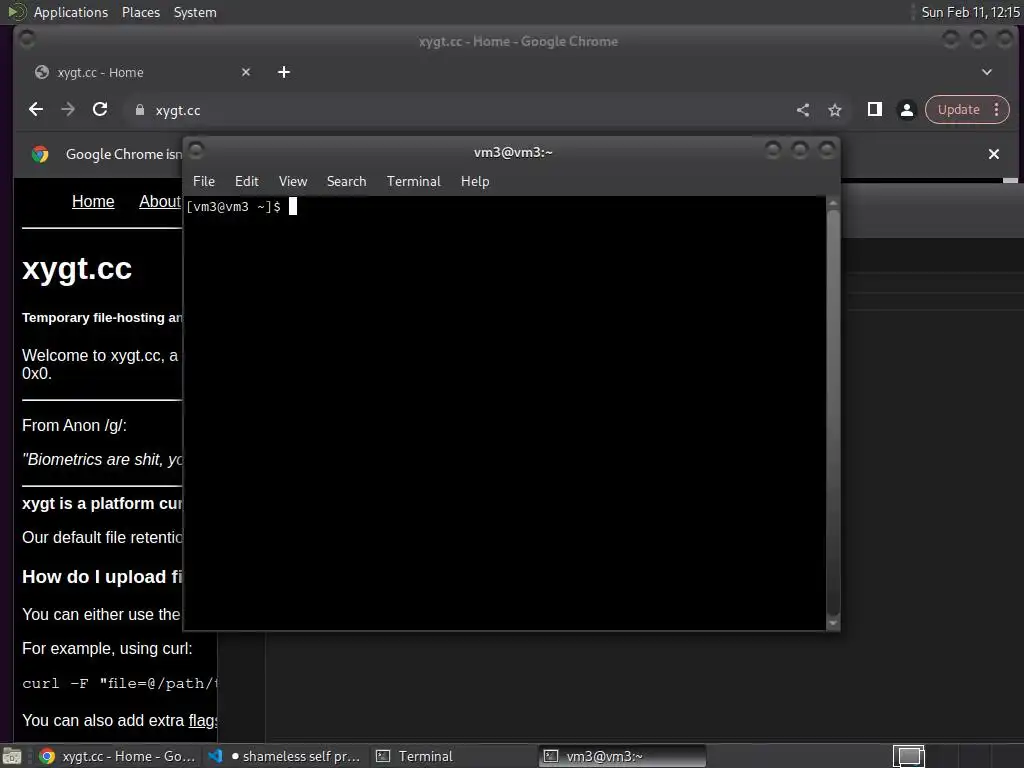Click the curl -F example command text
Image resolution: width=1024 pixels, height=768 pixels.
tap(120, 684)
